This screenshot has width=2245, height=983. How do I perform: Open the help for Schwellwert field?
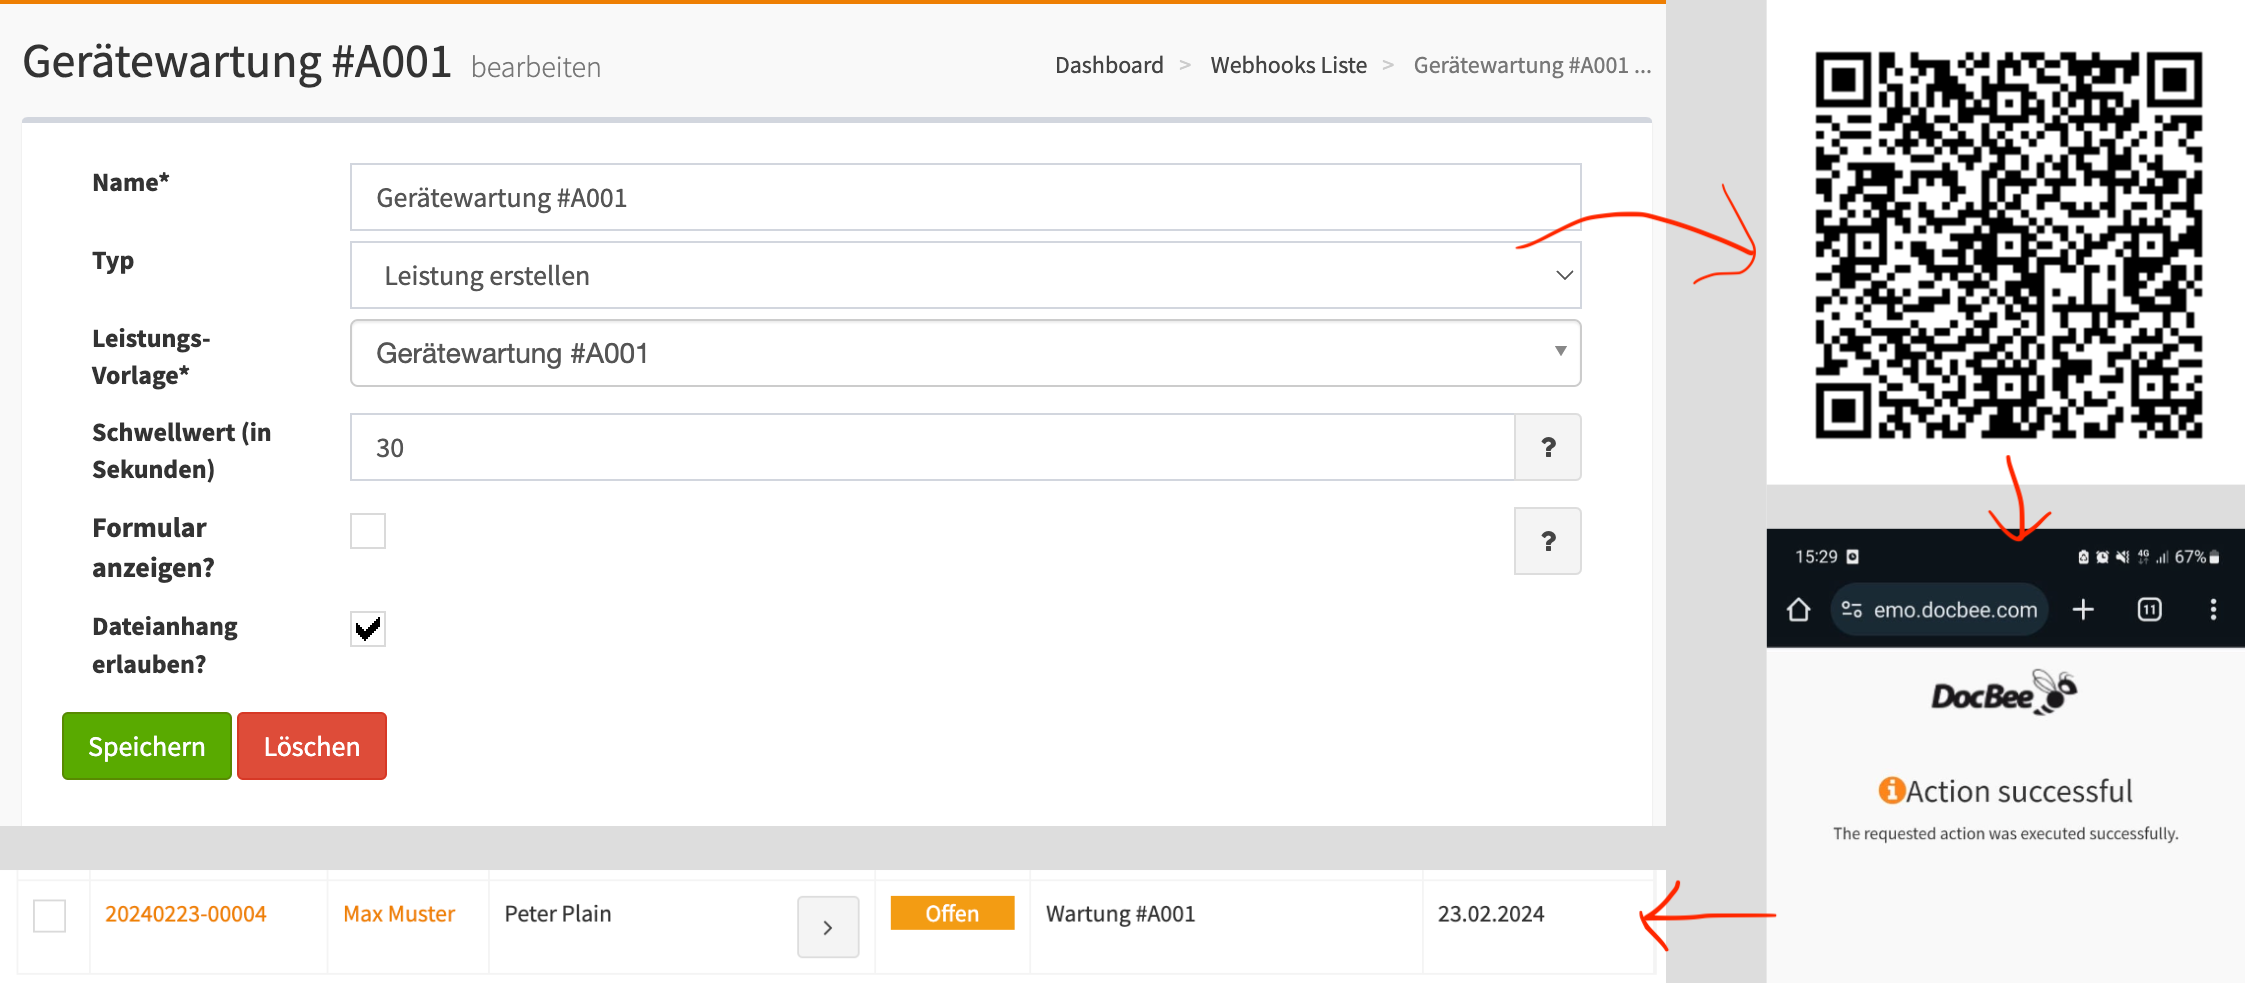[1547, 447]
